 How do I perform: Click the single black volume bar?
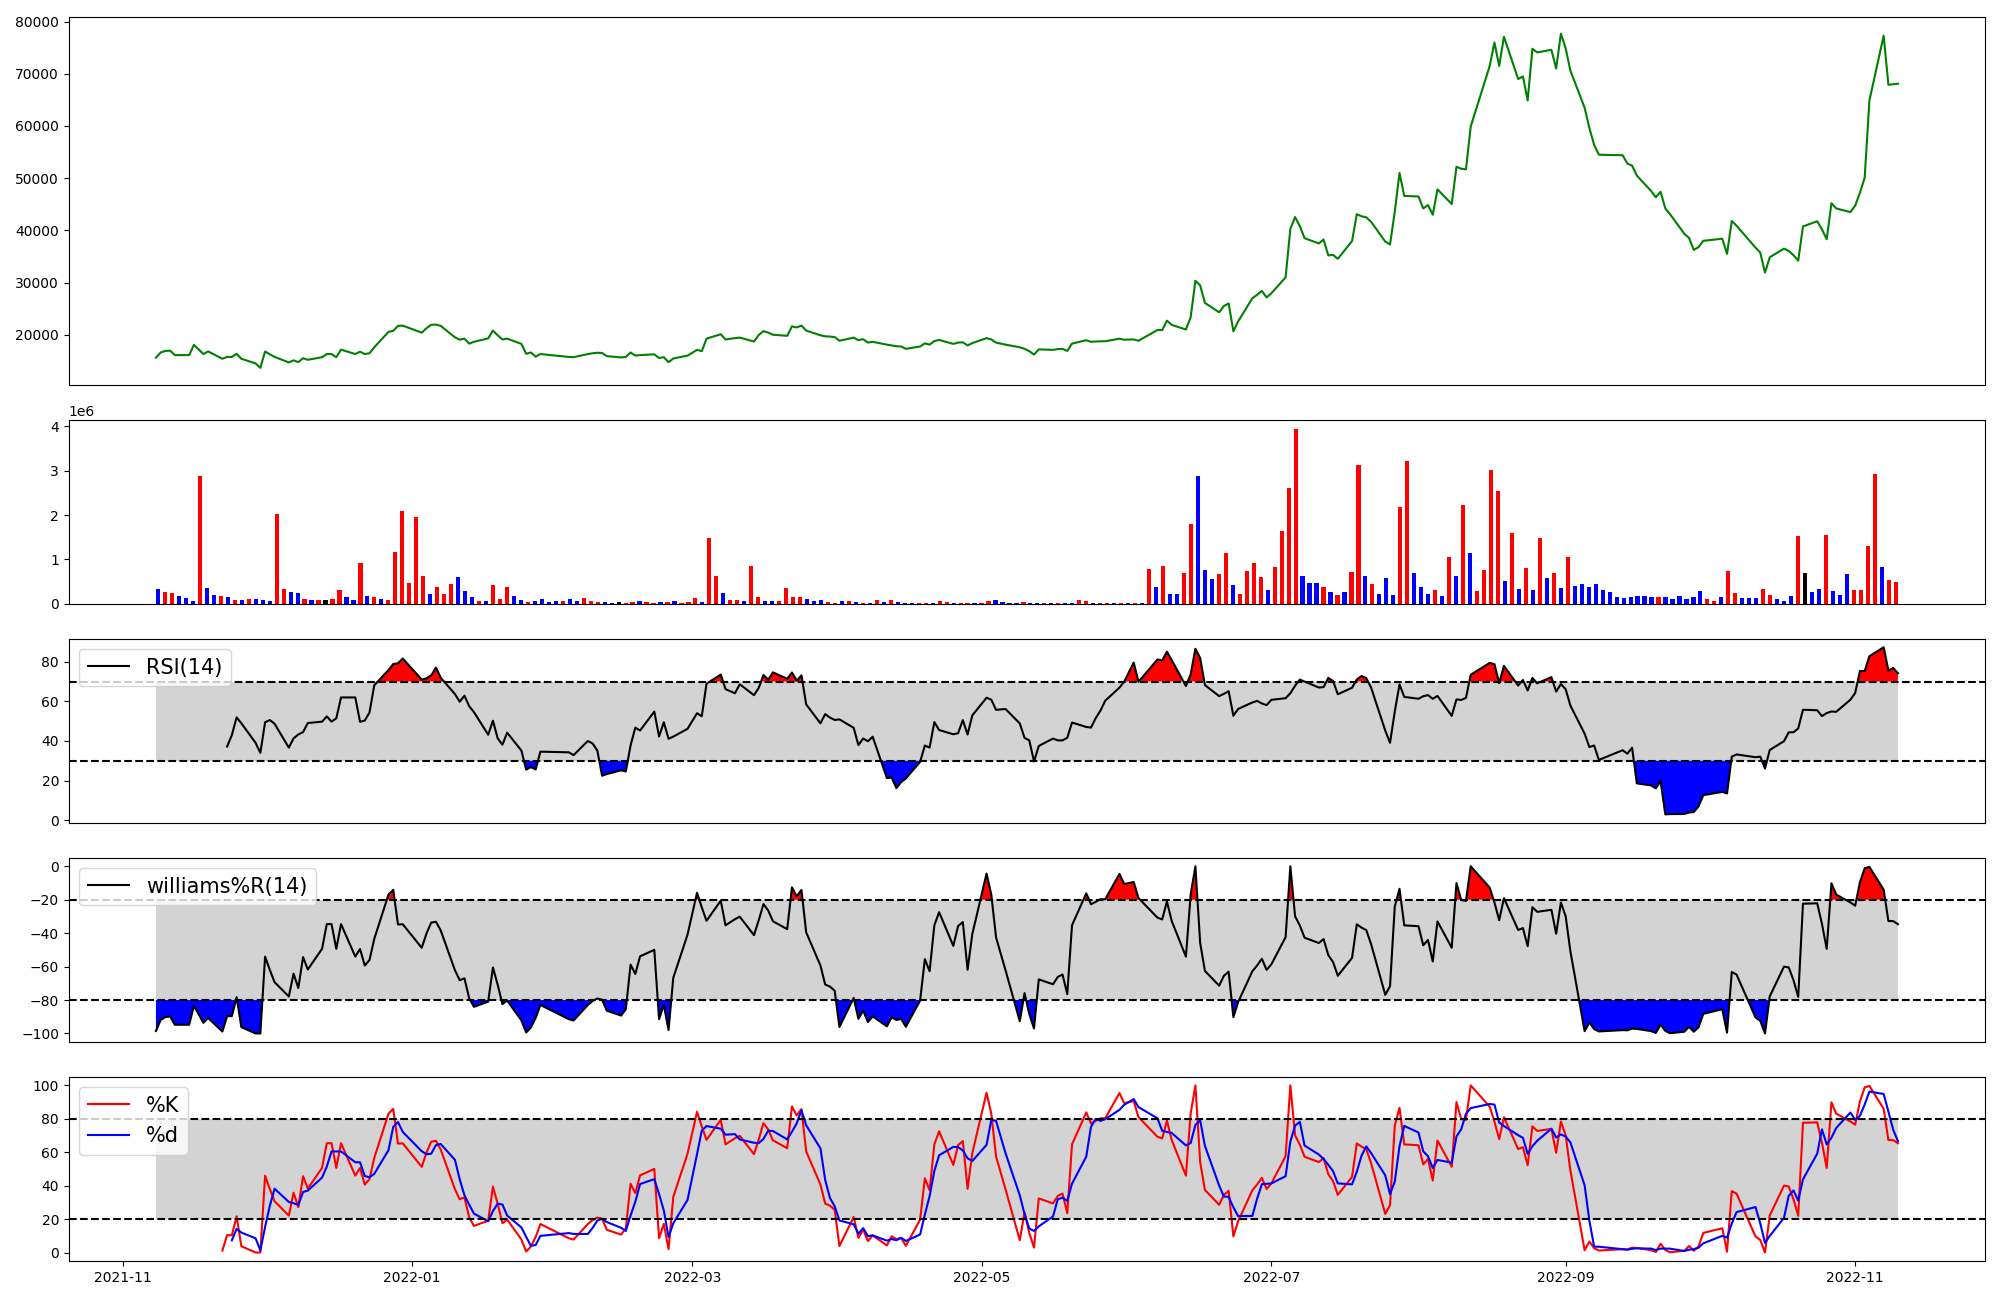(x=1805, y=589)
